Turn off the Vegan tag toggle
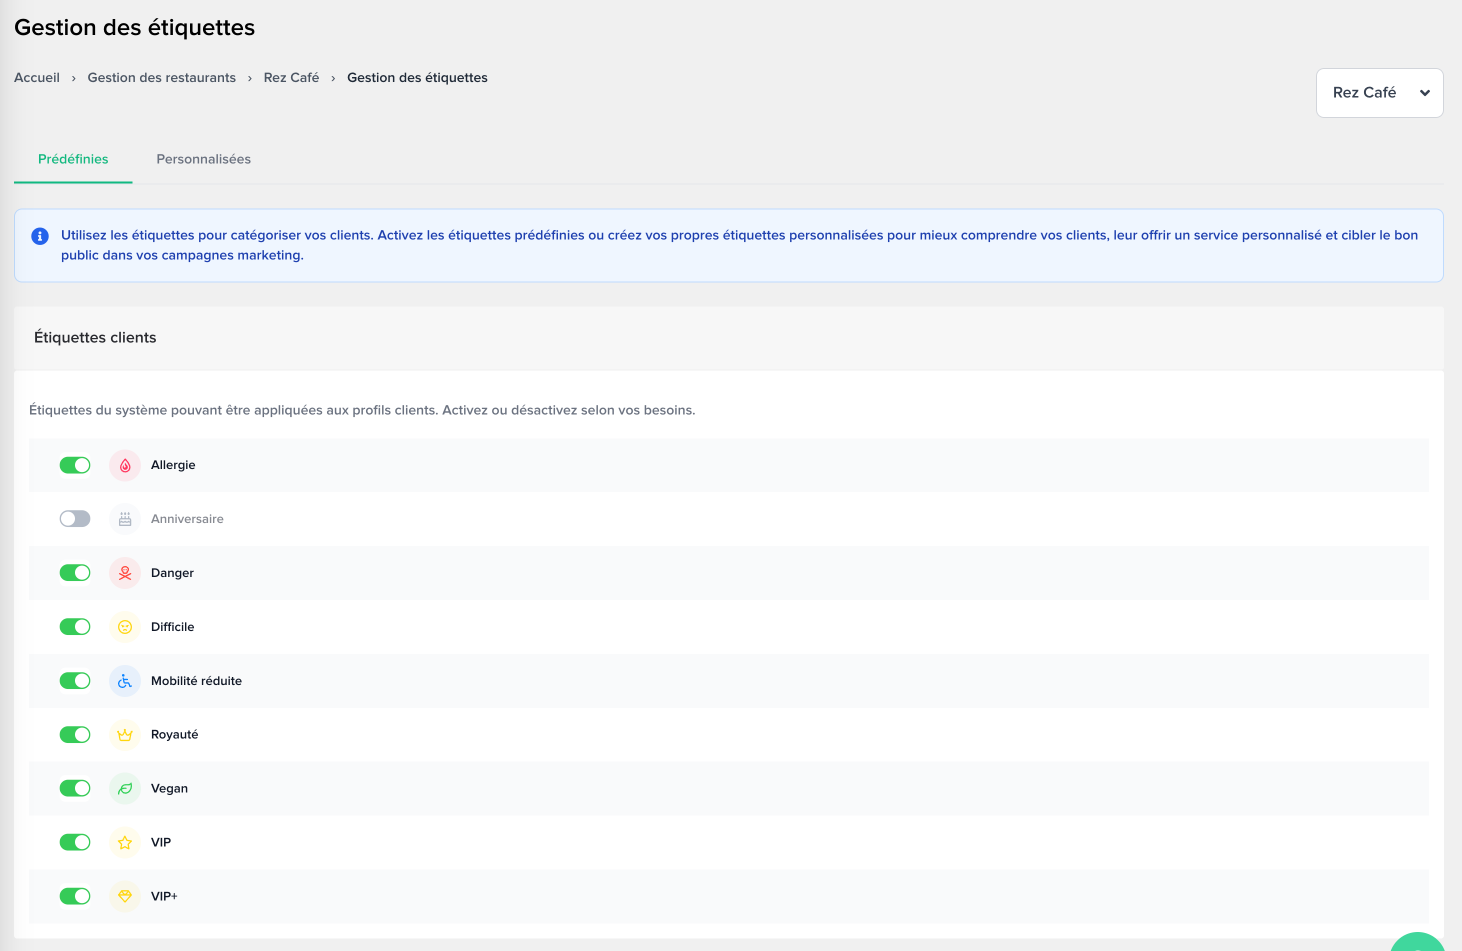Image resolution: width=1462 pixels, height=951 pixels. point(75,789)
